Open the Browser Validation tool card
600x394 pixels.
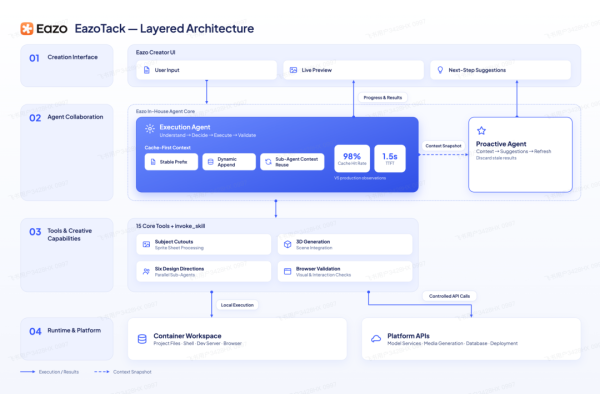click(345, 272)
